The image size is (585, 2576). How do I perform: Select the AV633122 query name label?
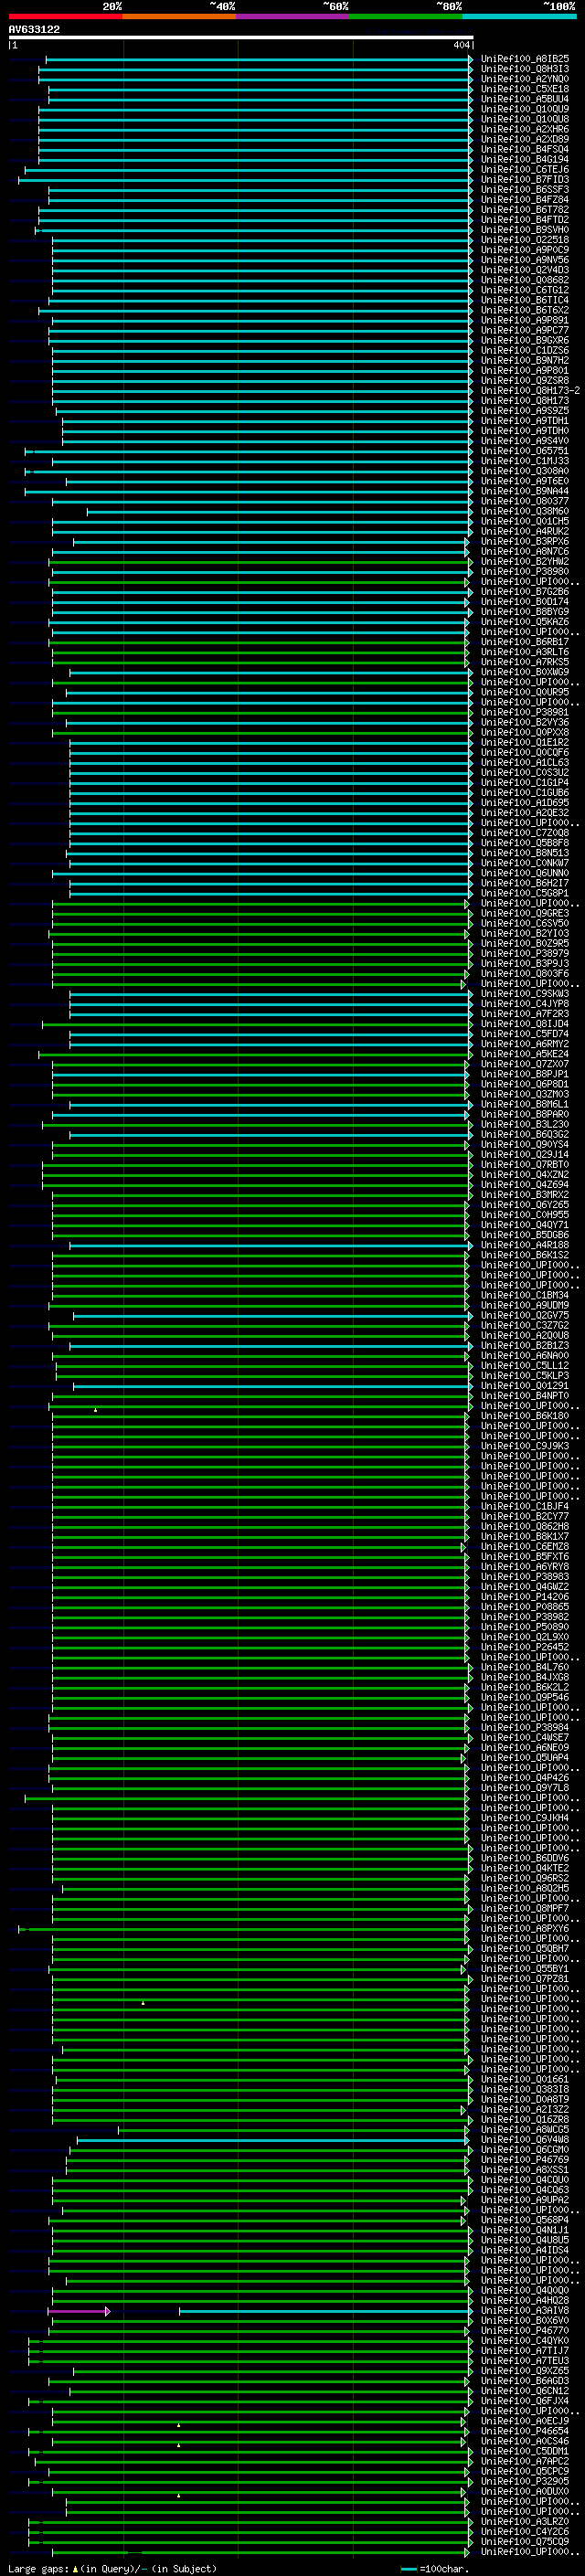coord(34,29)
